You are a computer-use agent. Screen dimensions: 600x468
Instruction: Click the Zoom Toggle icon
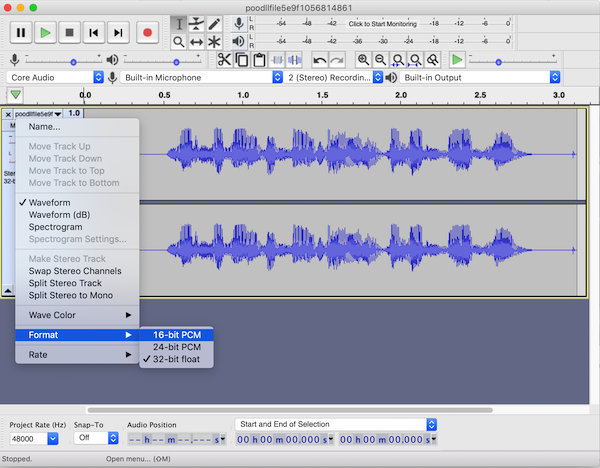click(x=433, y=60)
